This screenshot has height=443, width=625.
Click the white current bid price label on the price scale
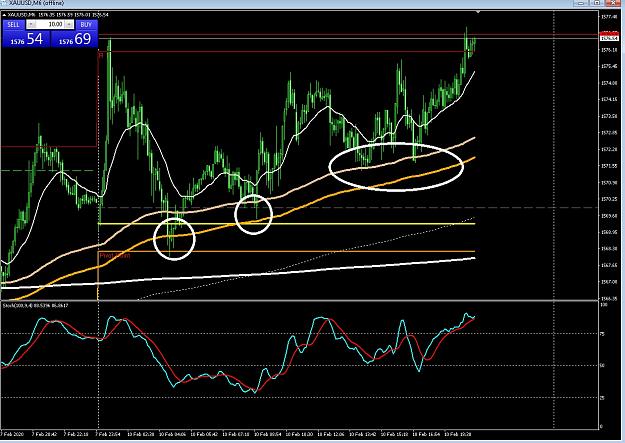[609, 39]
